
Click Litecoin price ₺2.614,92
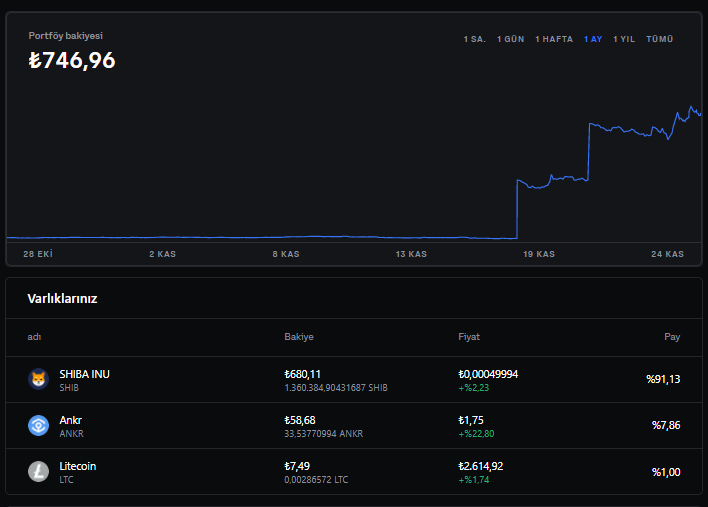click(x=480, y=466)
